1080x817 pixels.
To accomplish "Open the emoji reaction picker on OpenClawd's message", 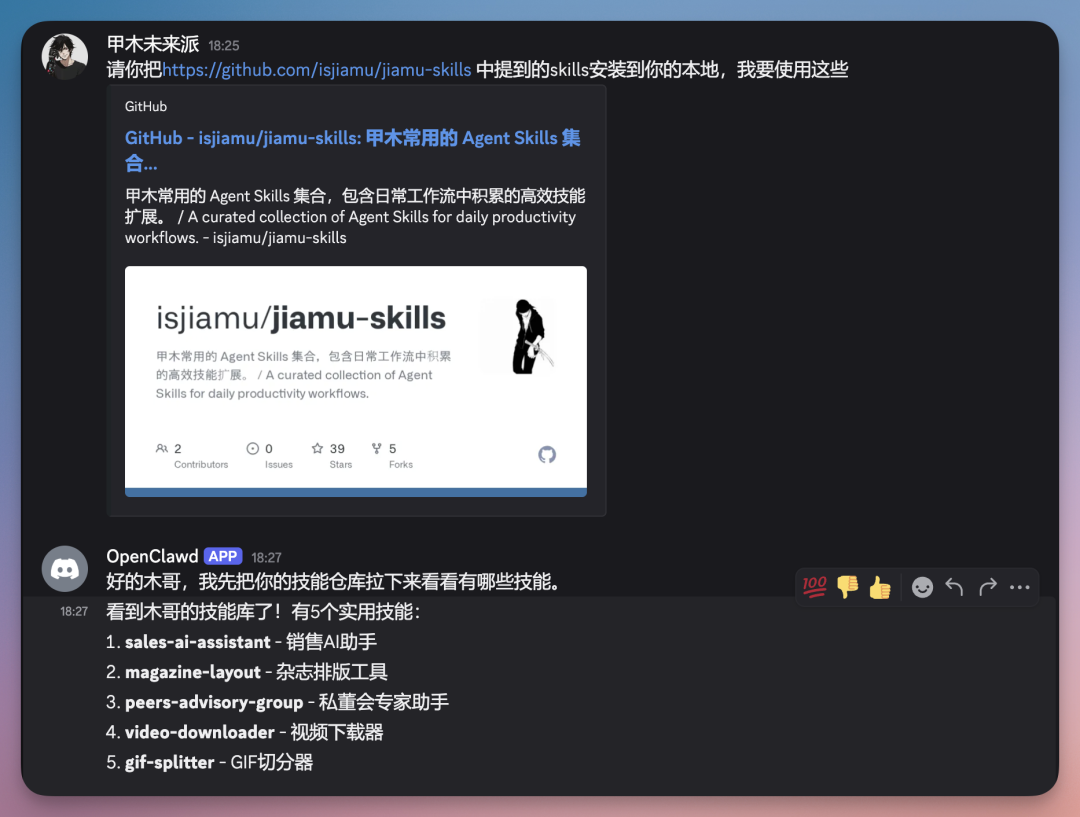I will click(x=922, y=587).
